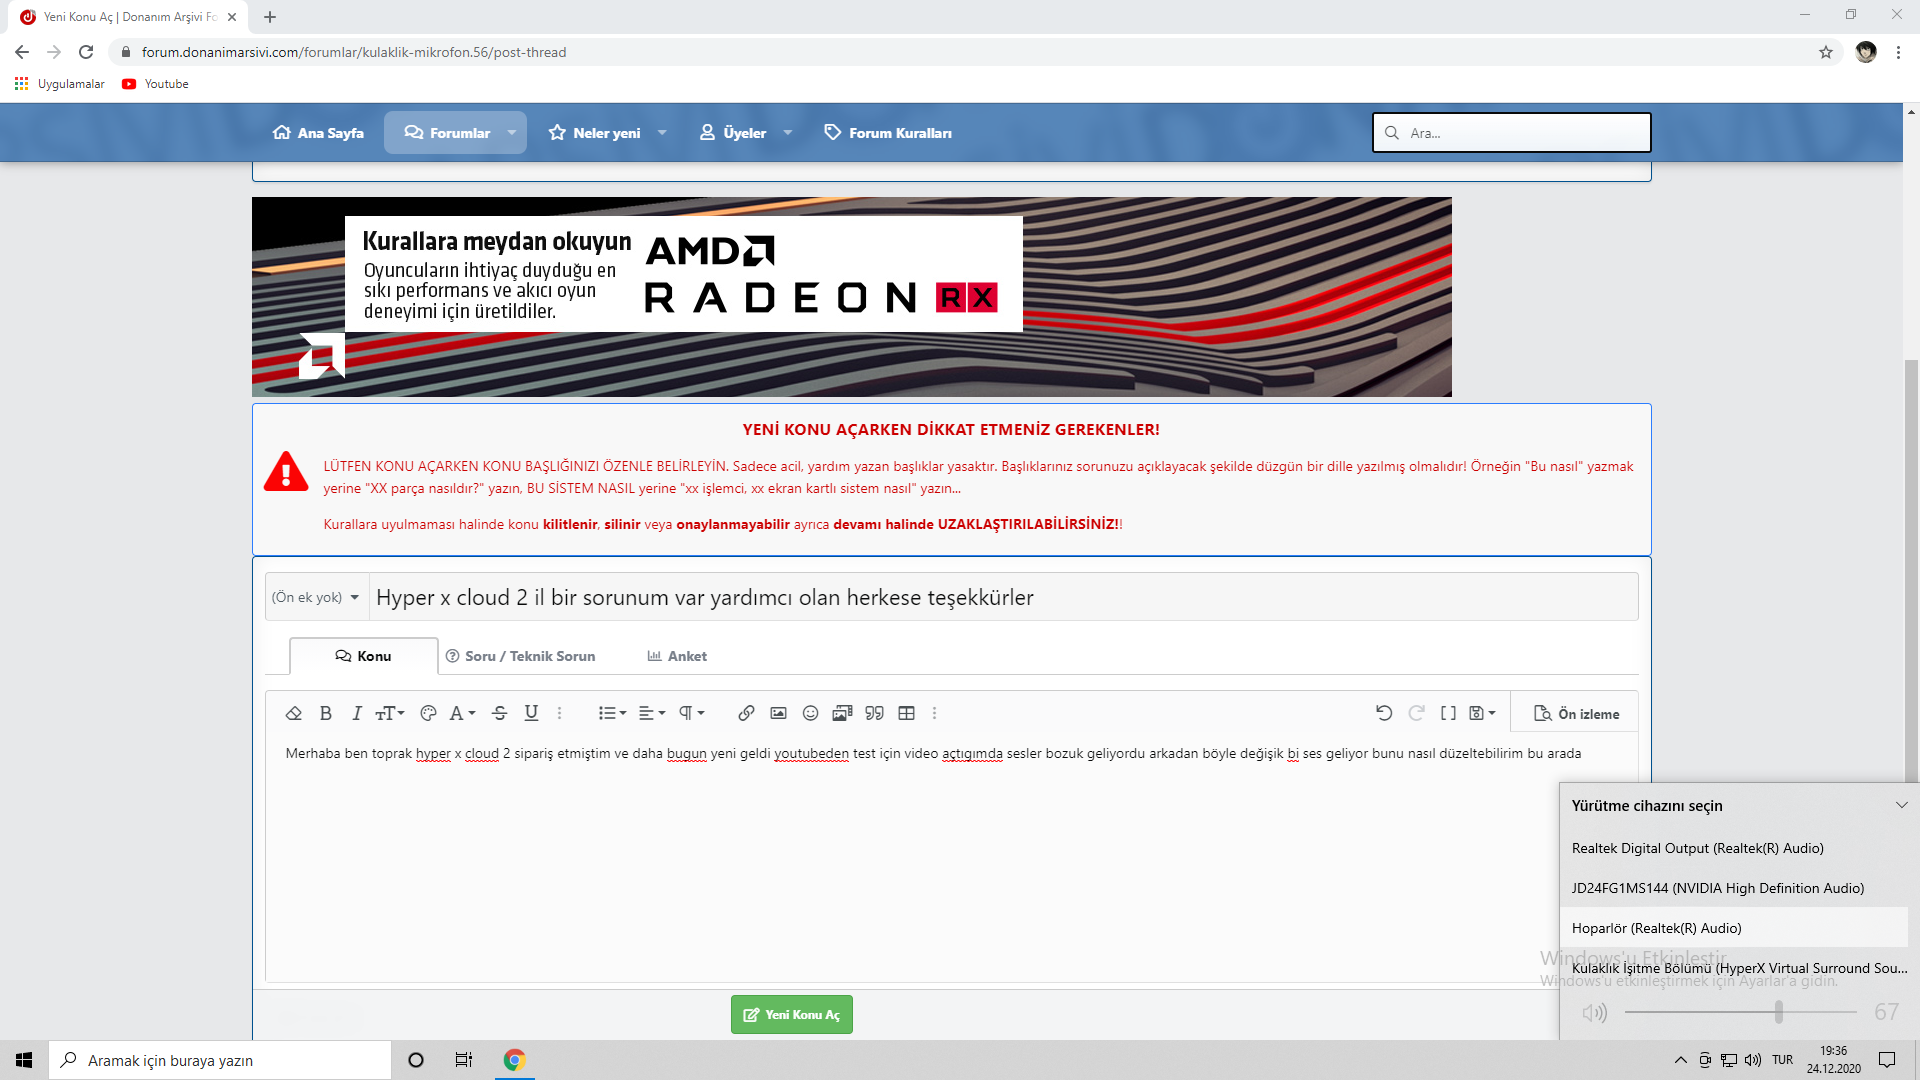
Task: Click the Ön izleme preview button
Action: [x=1576, y=714]
